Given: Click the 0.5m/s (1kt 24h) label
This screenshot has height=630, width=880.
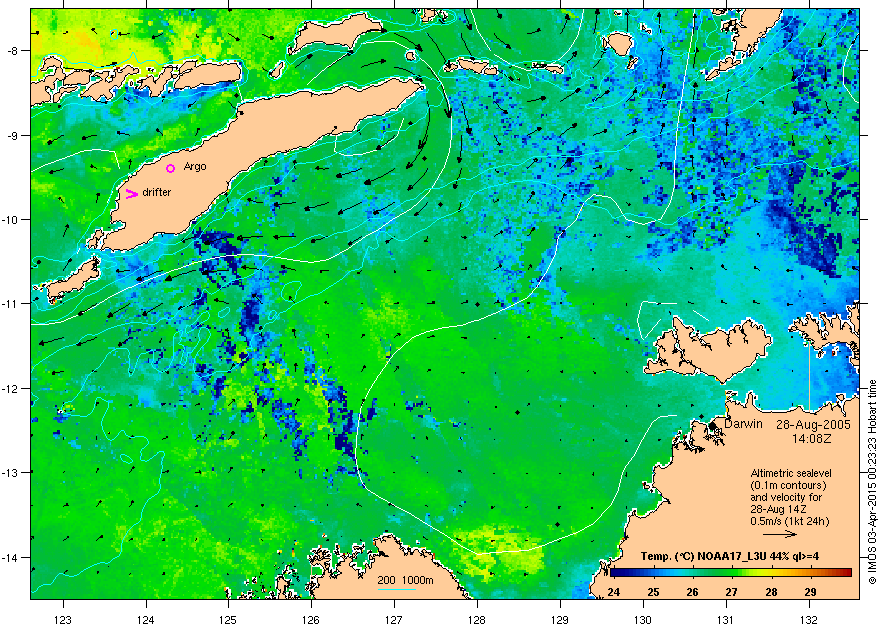Looking at the screenshot, I should (790, 521).
